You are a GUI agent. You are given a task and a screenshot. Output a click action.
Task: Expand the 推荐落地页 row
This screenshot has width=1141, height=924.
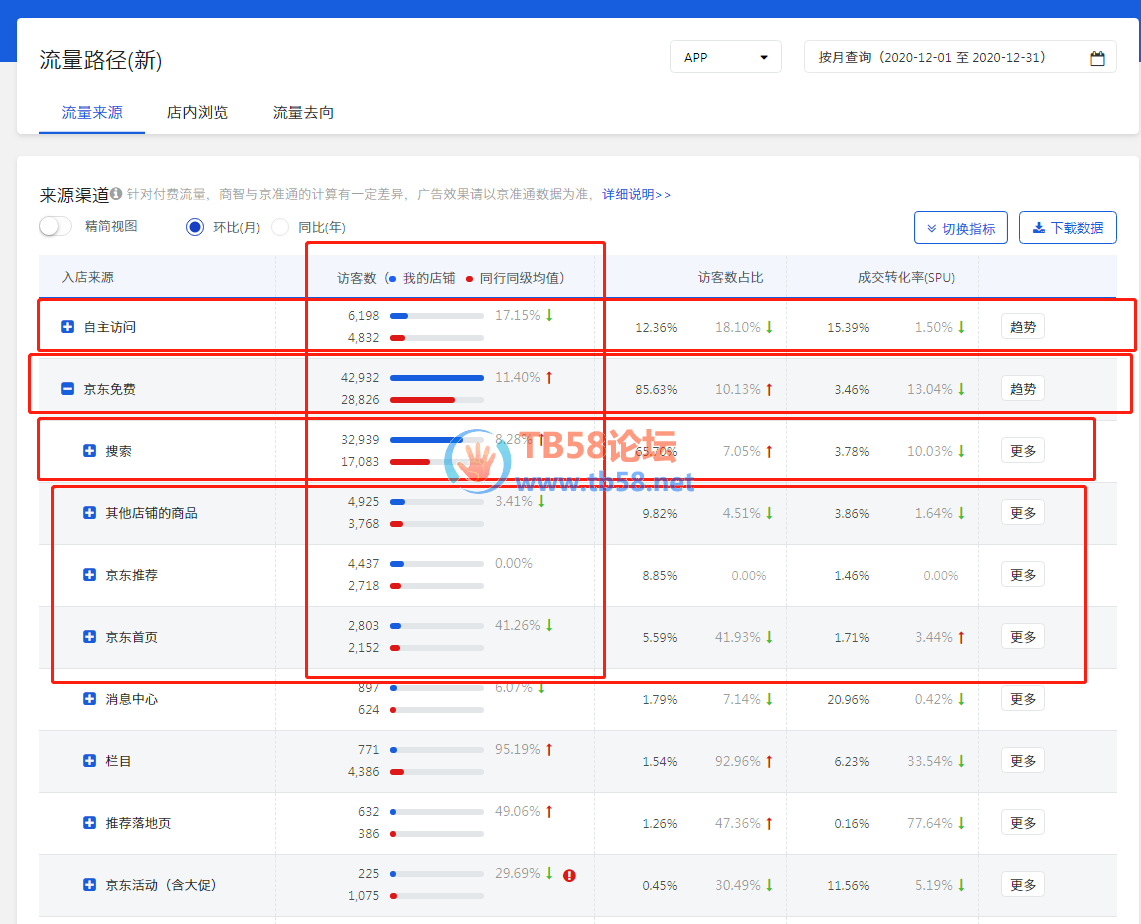[89, 822]
